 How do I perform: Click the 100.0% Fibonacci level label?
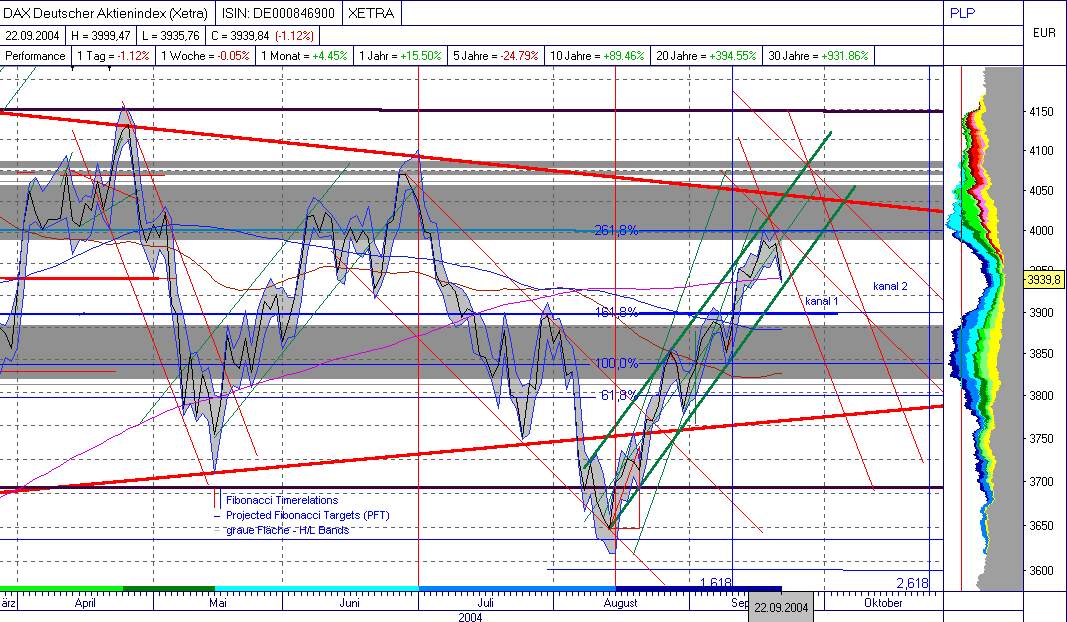click(618, 363)
